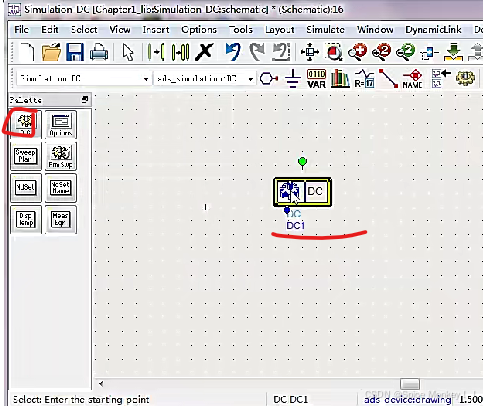This screenshot has width=483, height=406.
Task: Click the wire NAME label tool
Action: 413,79
